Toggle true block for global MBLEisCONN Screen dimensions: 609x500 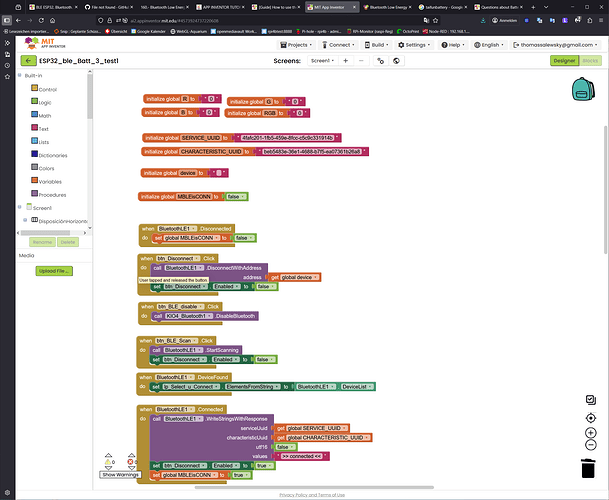[x=241, y=475]
